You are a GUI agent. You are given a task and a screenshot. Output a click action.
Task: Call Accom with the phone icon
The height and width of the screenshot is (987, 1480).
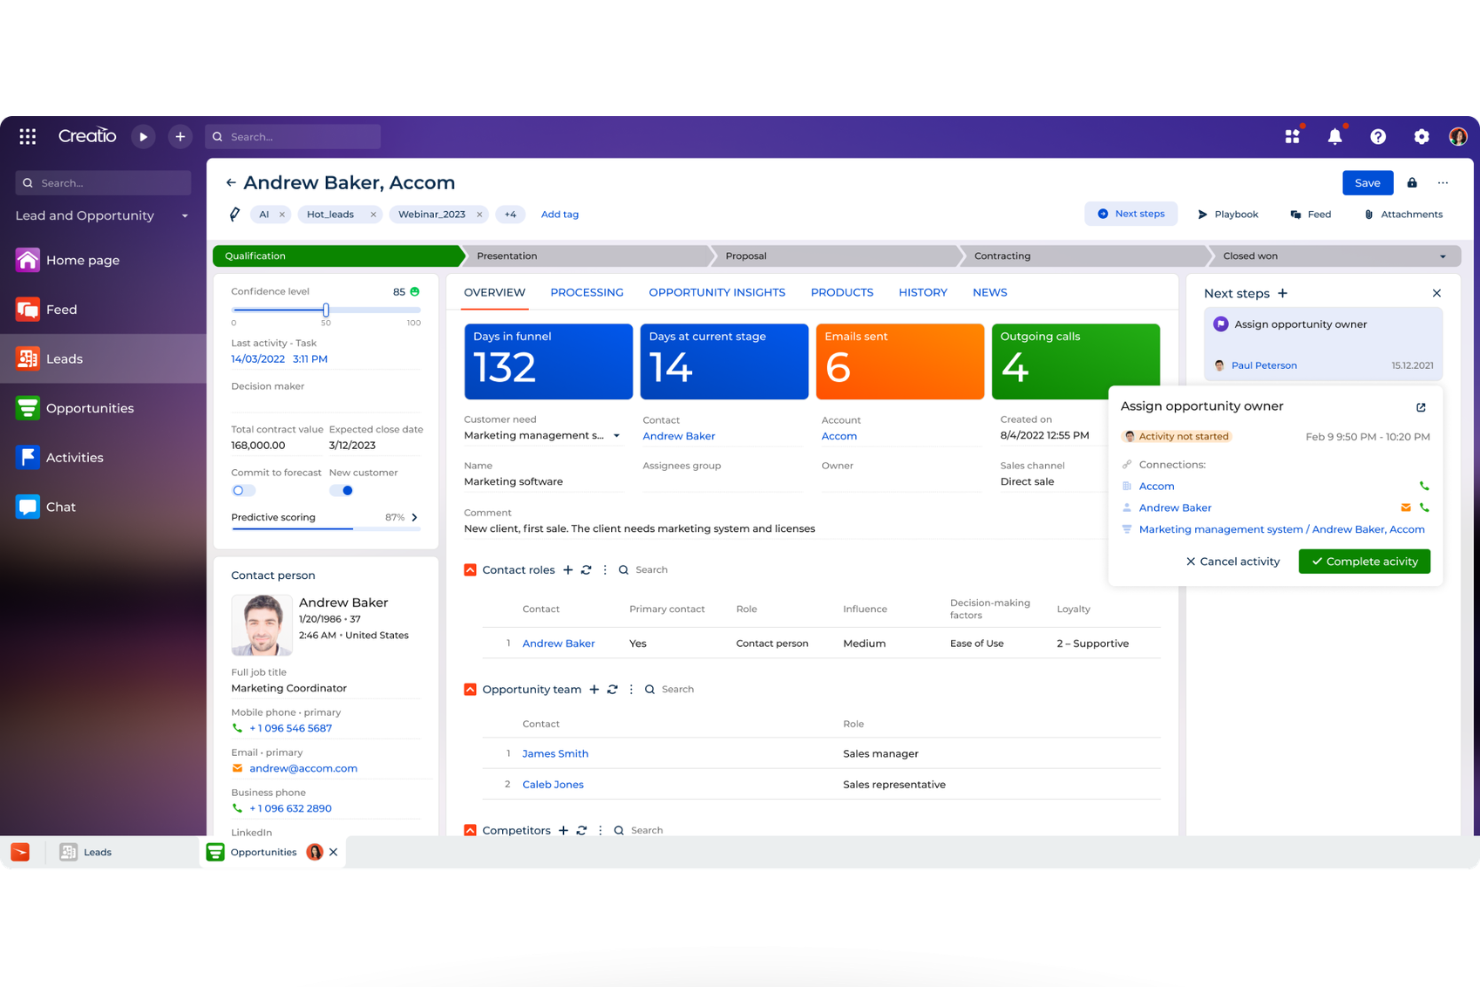[1424, 486]
